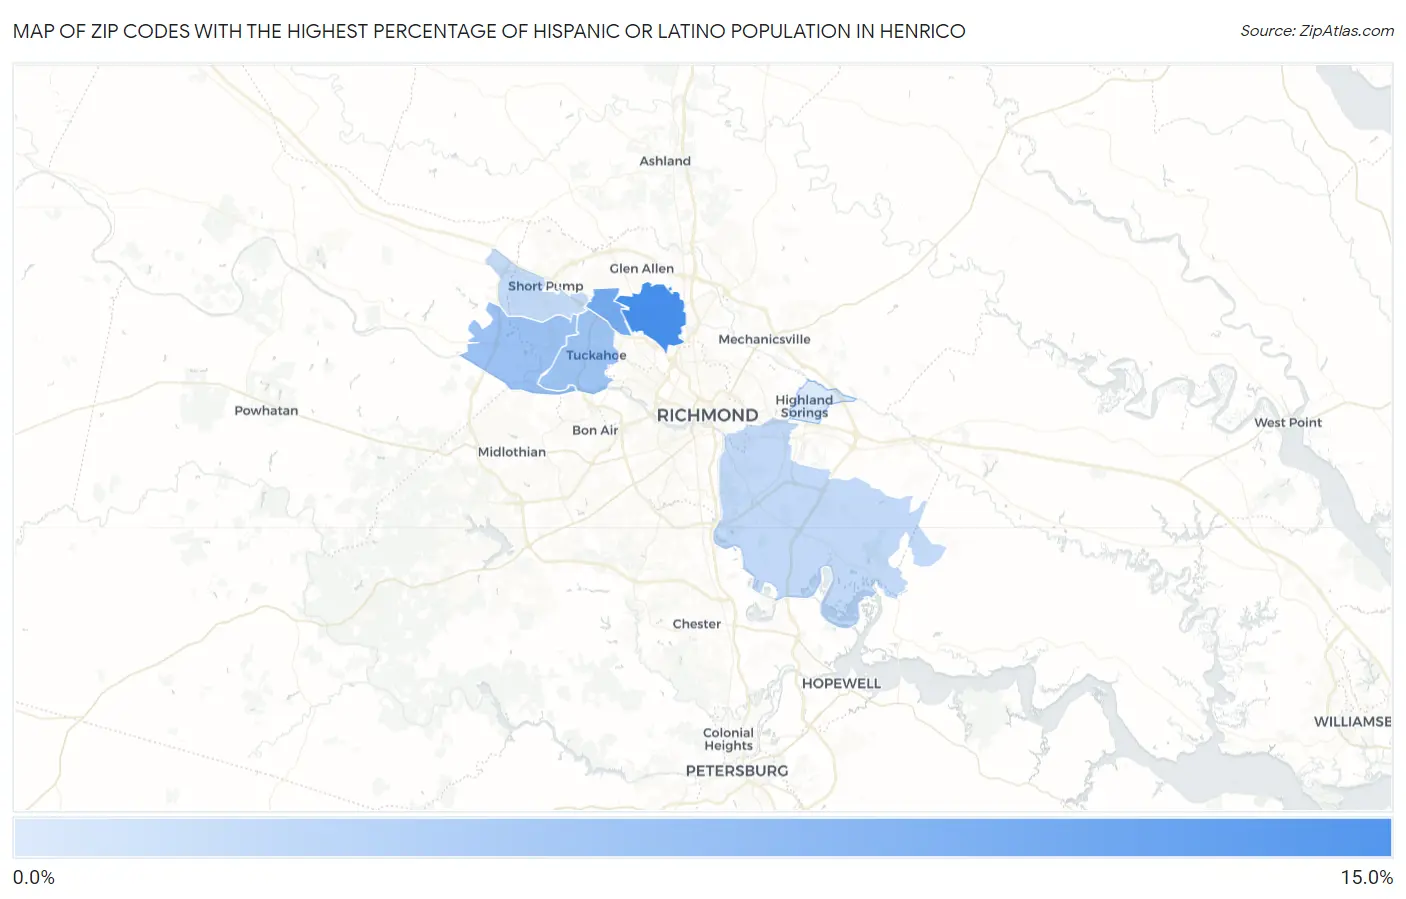
Task: Click the Powhatan label
Action: click(x=266, y=410)
